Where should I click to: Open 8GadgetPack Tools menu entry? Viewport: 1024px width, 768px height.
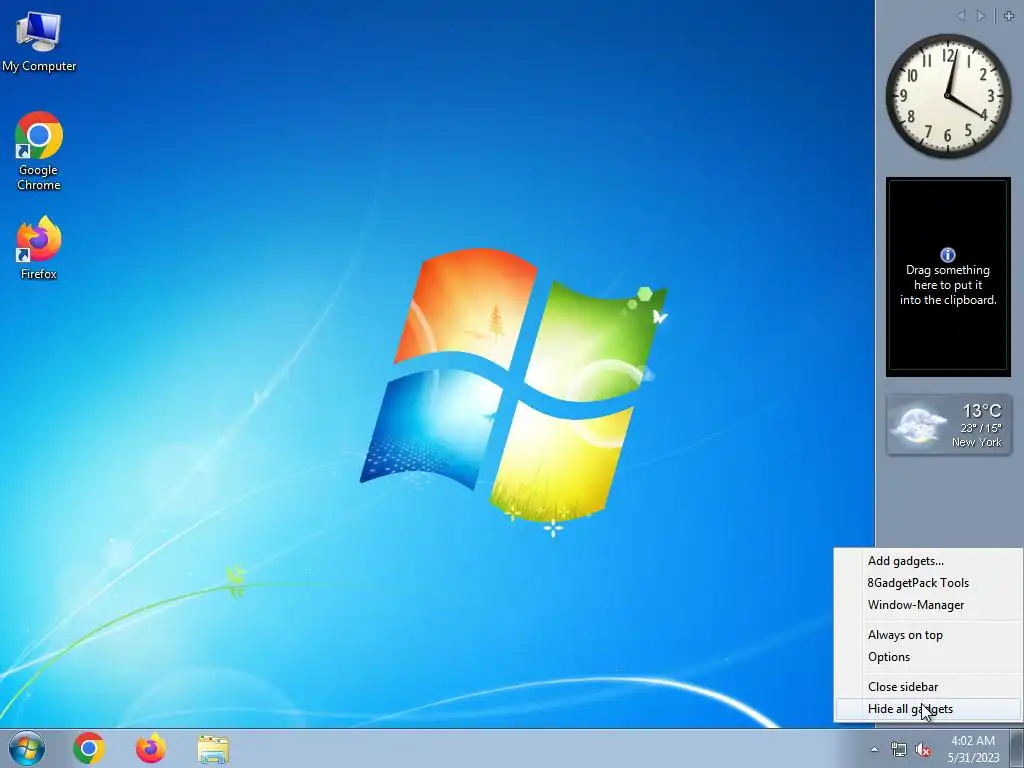(927, 583)
